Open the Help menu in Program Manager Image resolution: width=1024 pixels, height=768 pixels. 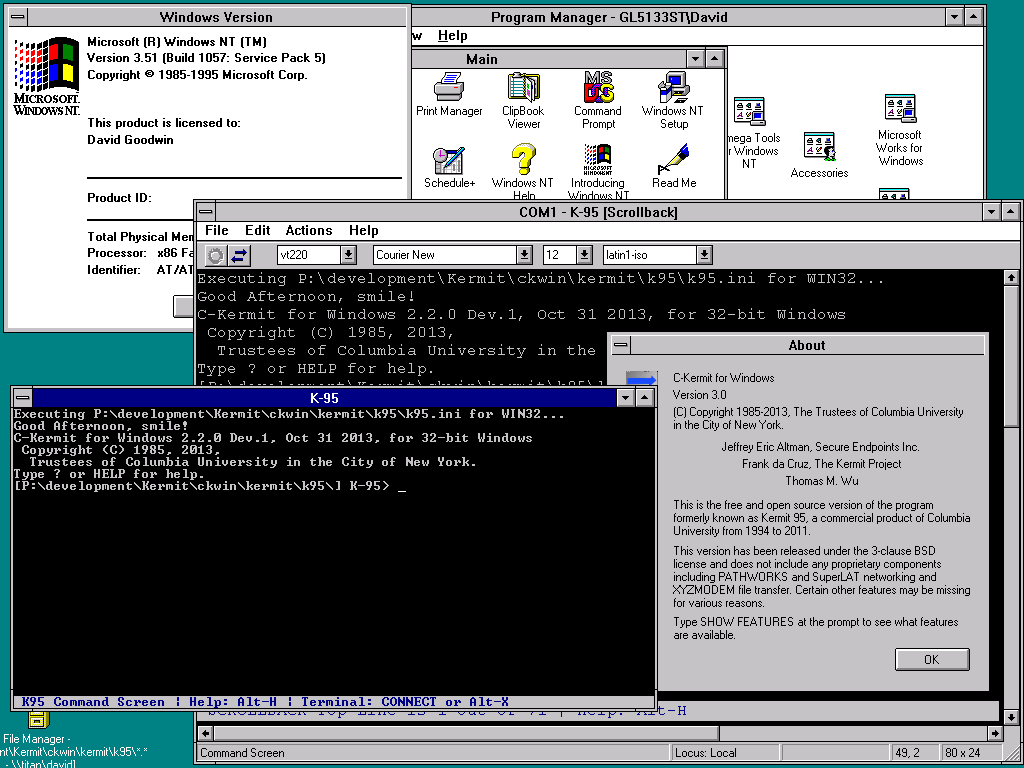point(453,35)
